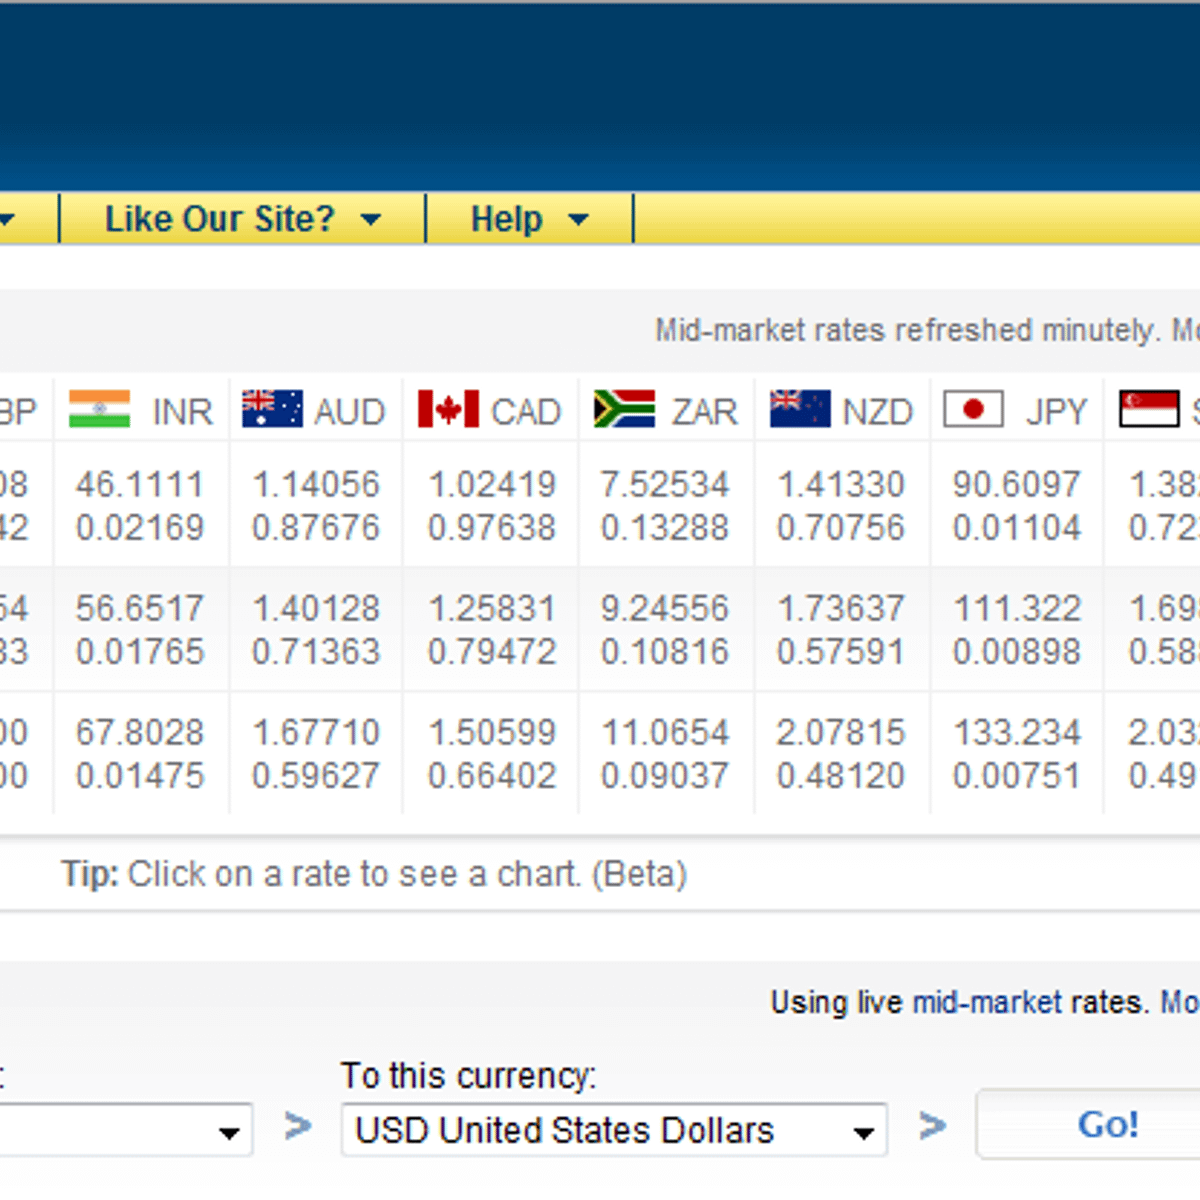Click the 46.1111 INR rate

(x=139, y=484)
